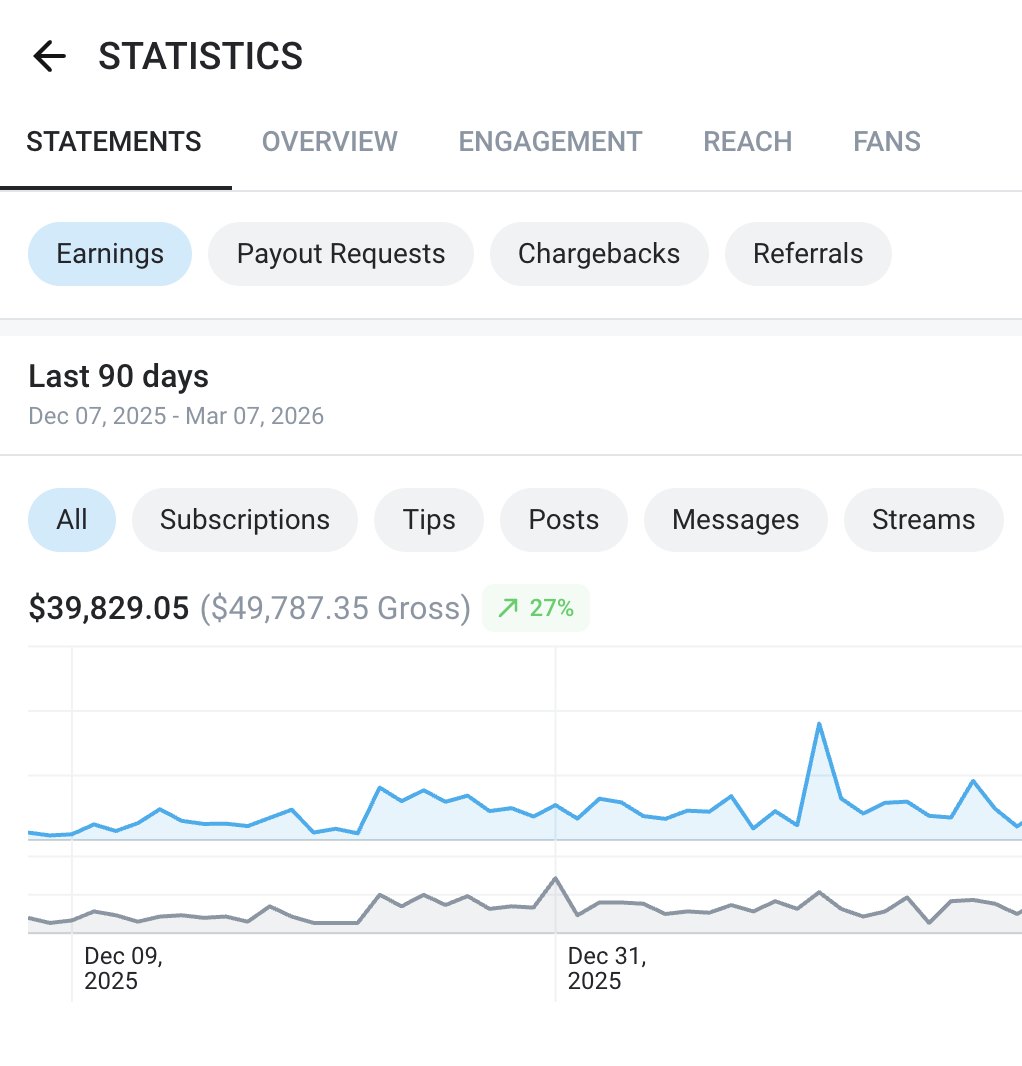
Task: Show Chargebacks statements
Action: (599, 254)
